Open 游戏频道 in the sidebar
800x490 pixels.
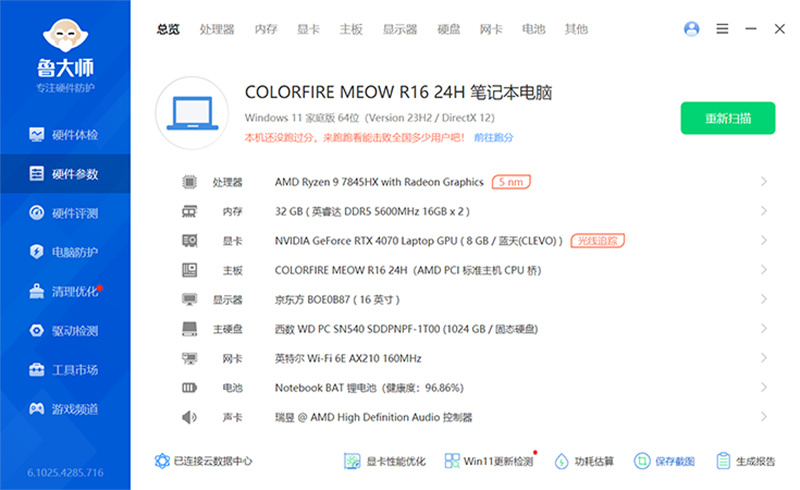pos(65,409)
